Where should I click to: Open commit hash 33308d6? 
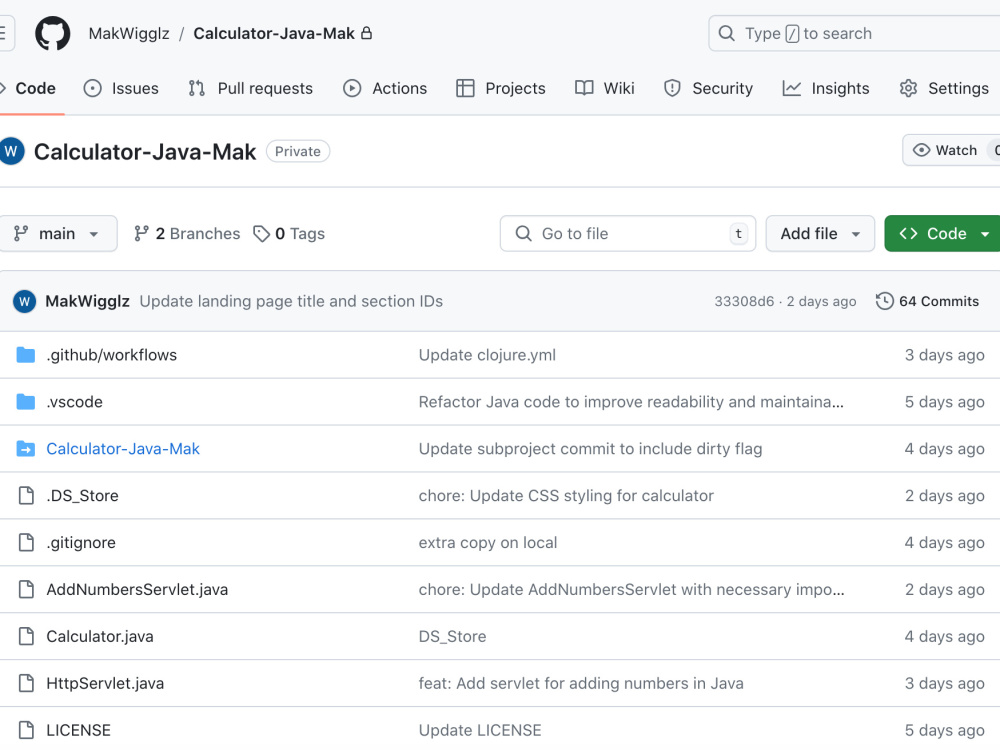coord(744,301)
